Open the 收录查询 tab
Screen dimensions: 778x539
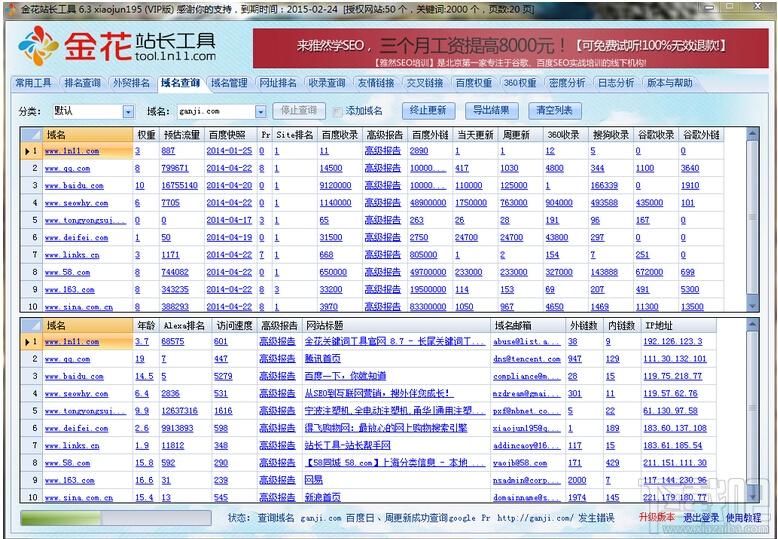[x=326, y=83]
